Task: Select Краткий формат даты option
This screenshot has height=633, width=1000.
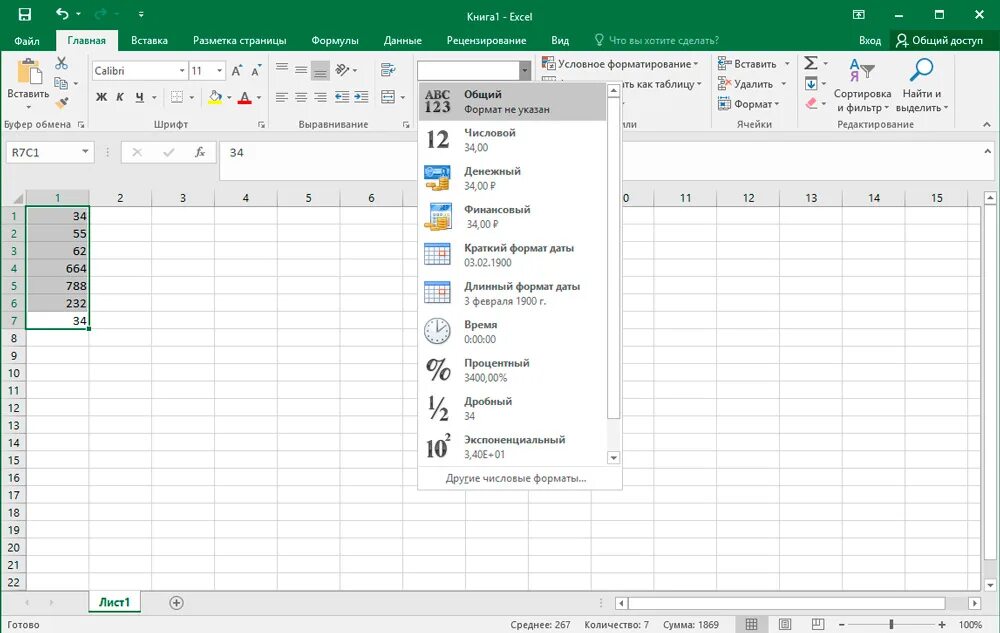Action: point(512,255)
